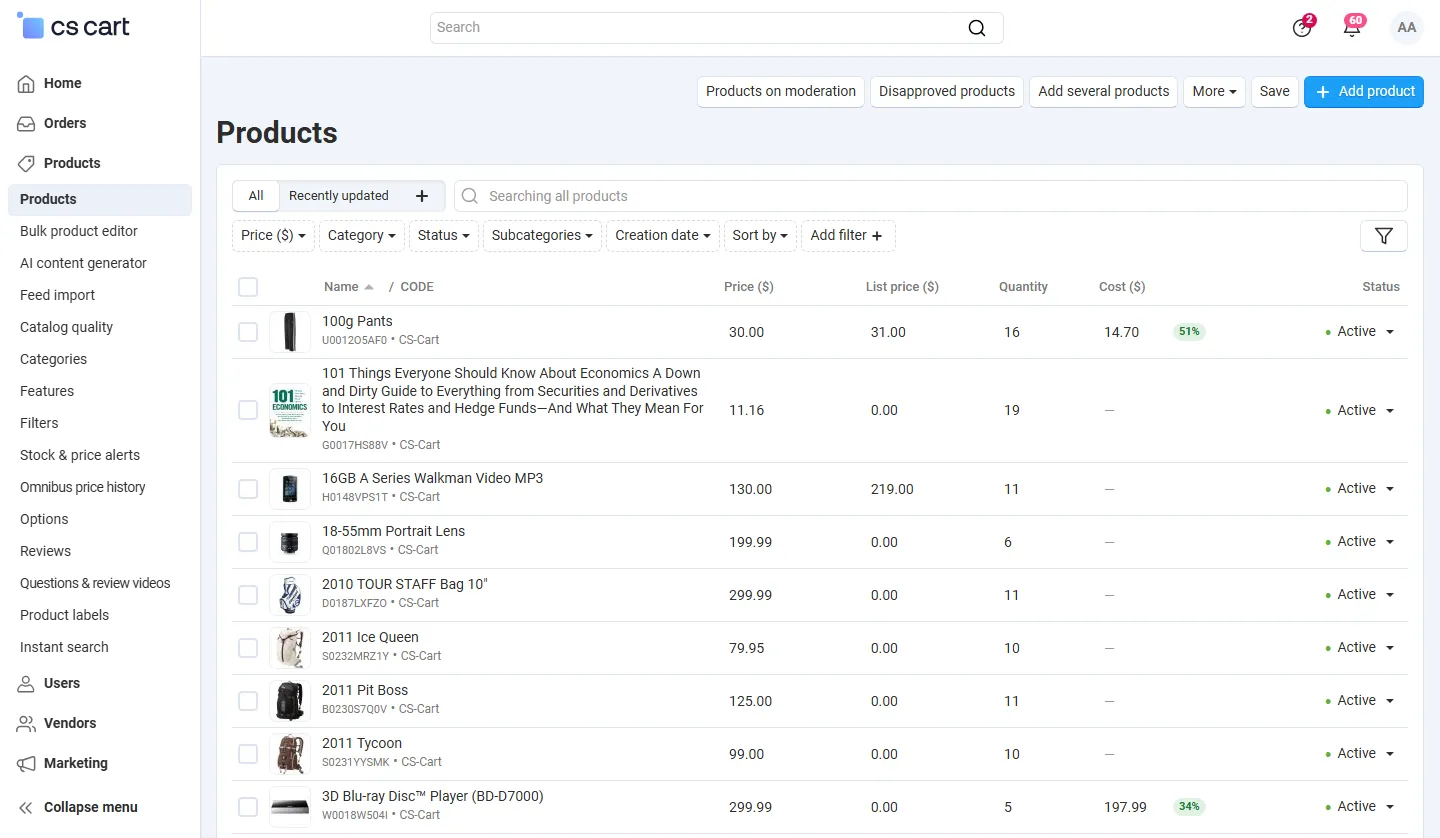Click the 51% margin badge for 100g Pants

point(1189,332)
